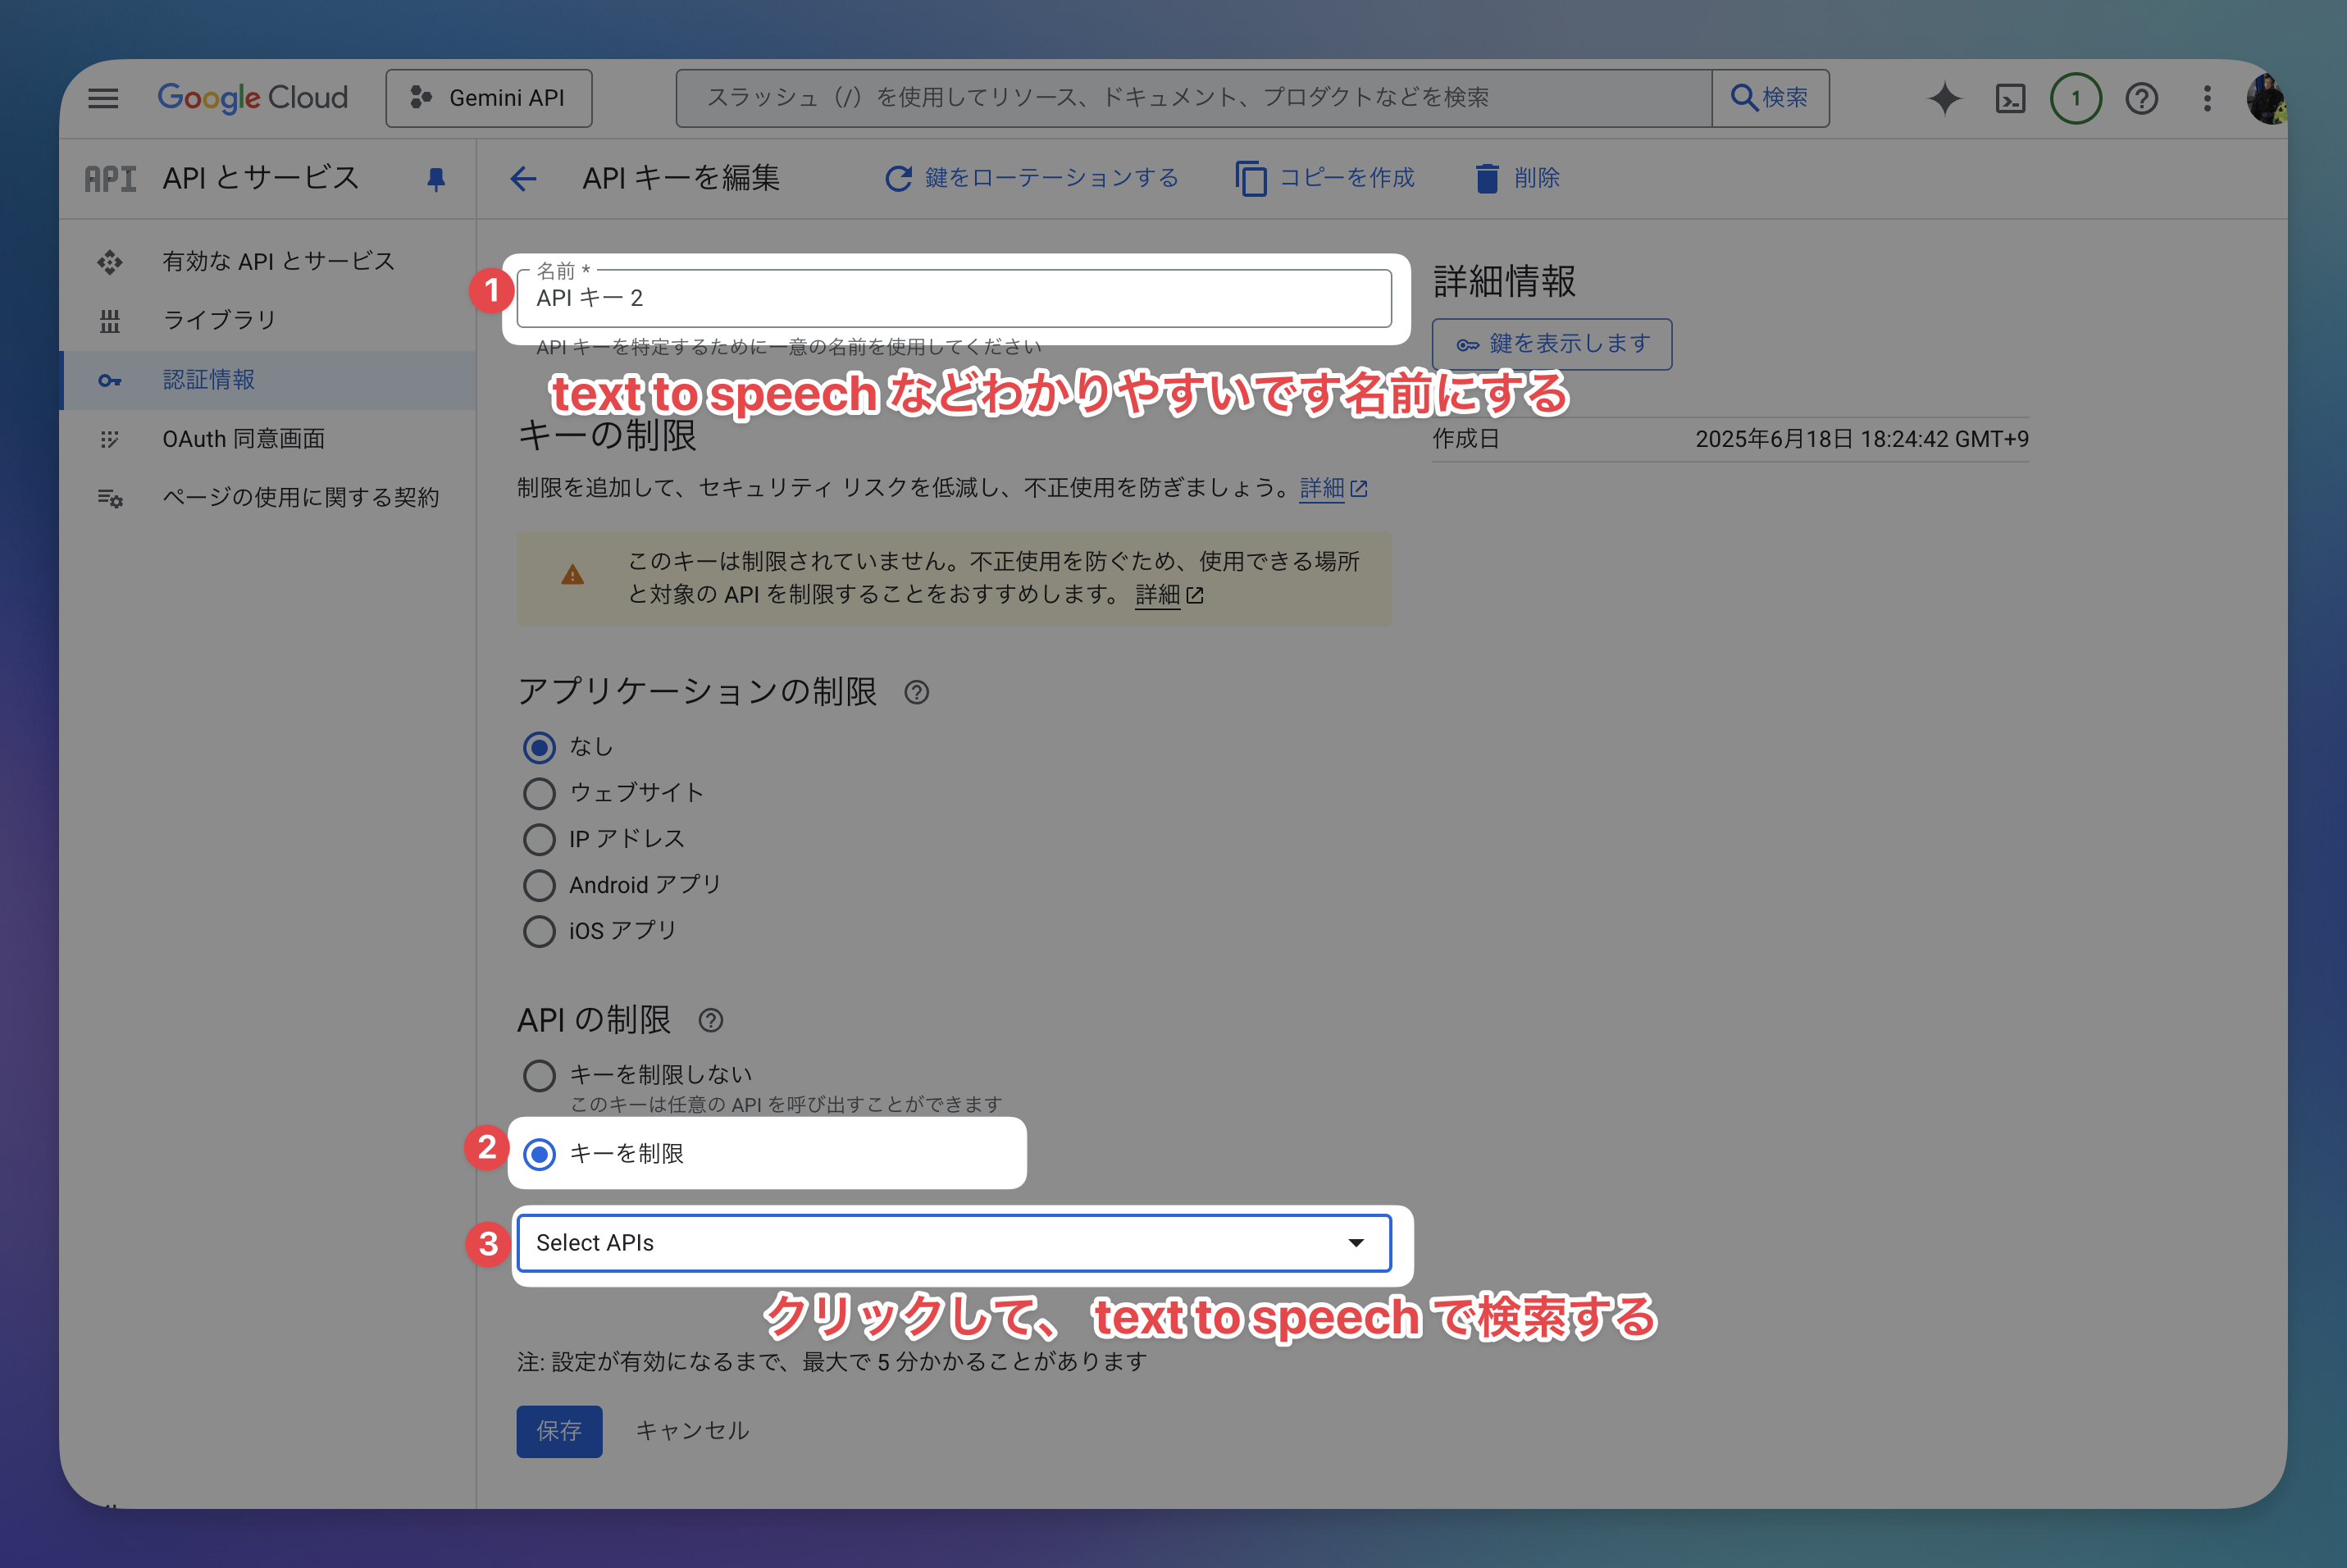This screenshot has width=2347, height=1568.
Task: Expand the Select APIs dropdown
Action: tap(953, 1243)
